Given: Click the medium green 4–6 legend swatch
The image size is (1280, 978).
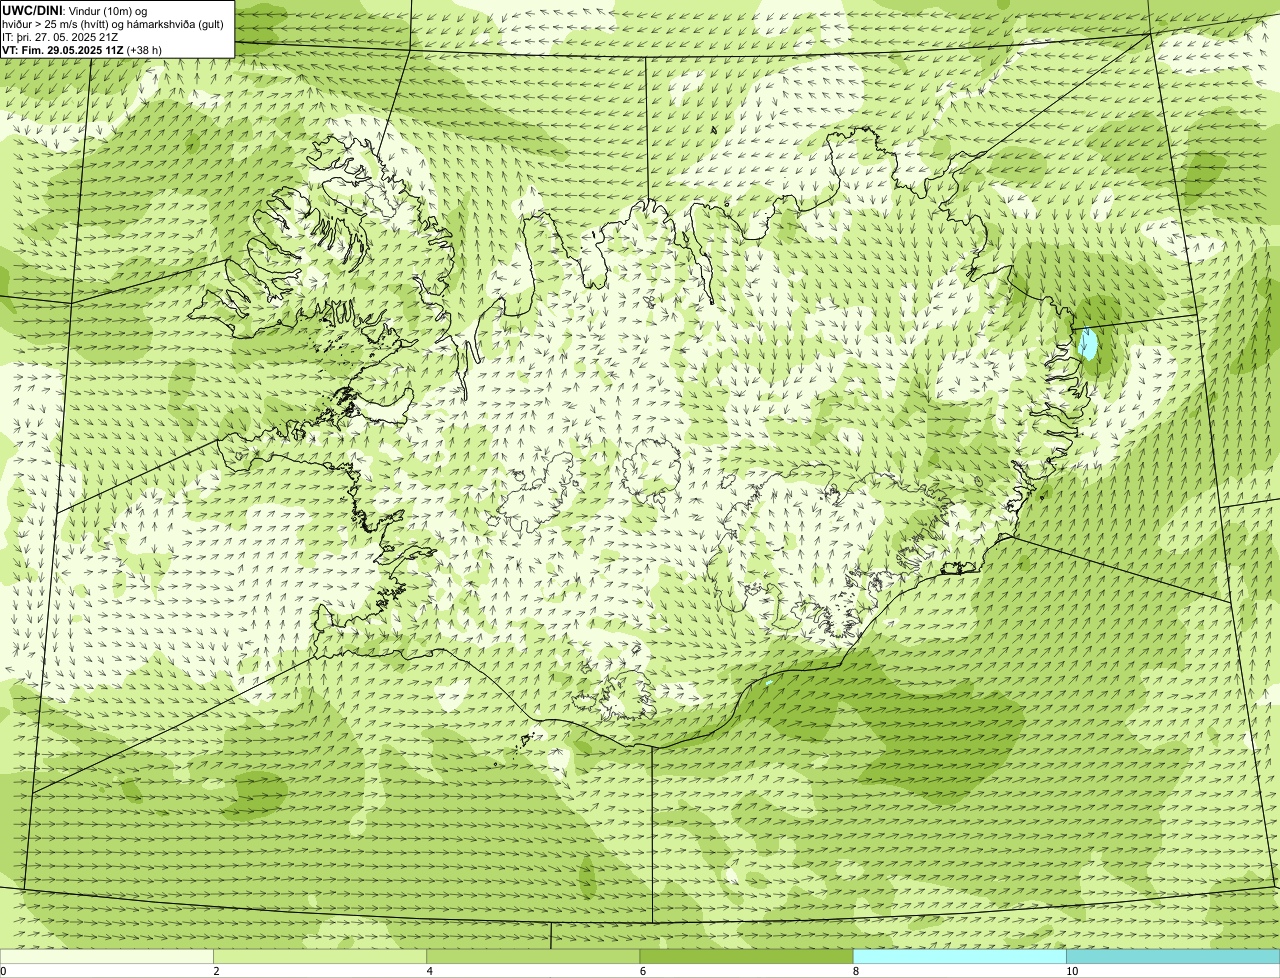Looking at the screenshot, I should (x=533, y=957).
